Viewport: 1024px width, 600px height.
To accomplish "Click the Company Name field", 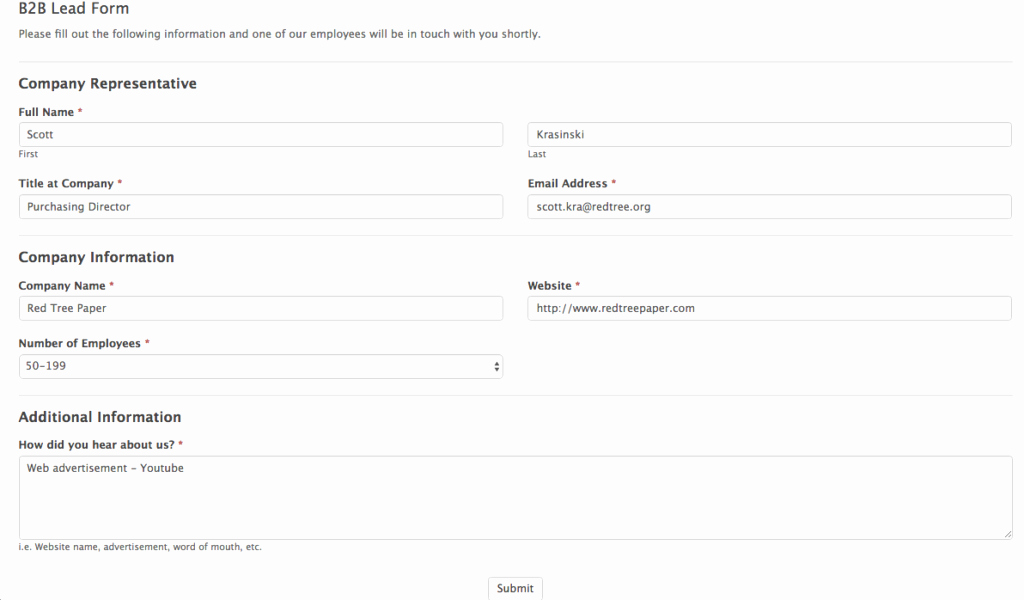I will pos(261,308).
